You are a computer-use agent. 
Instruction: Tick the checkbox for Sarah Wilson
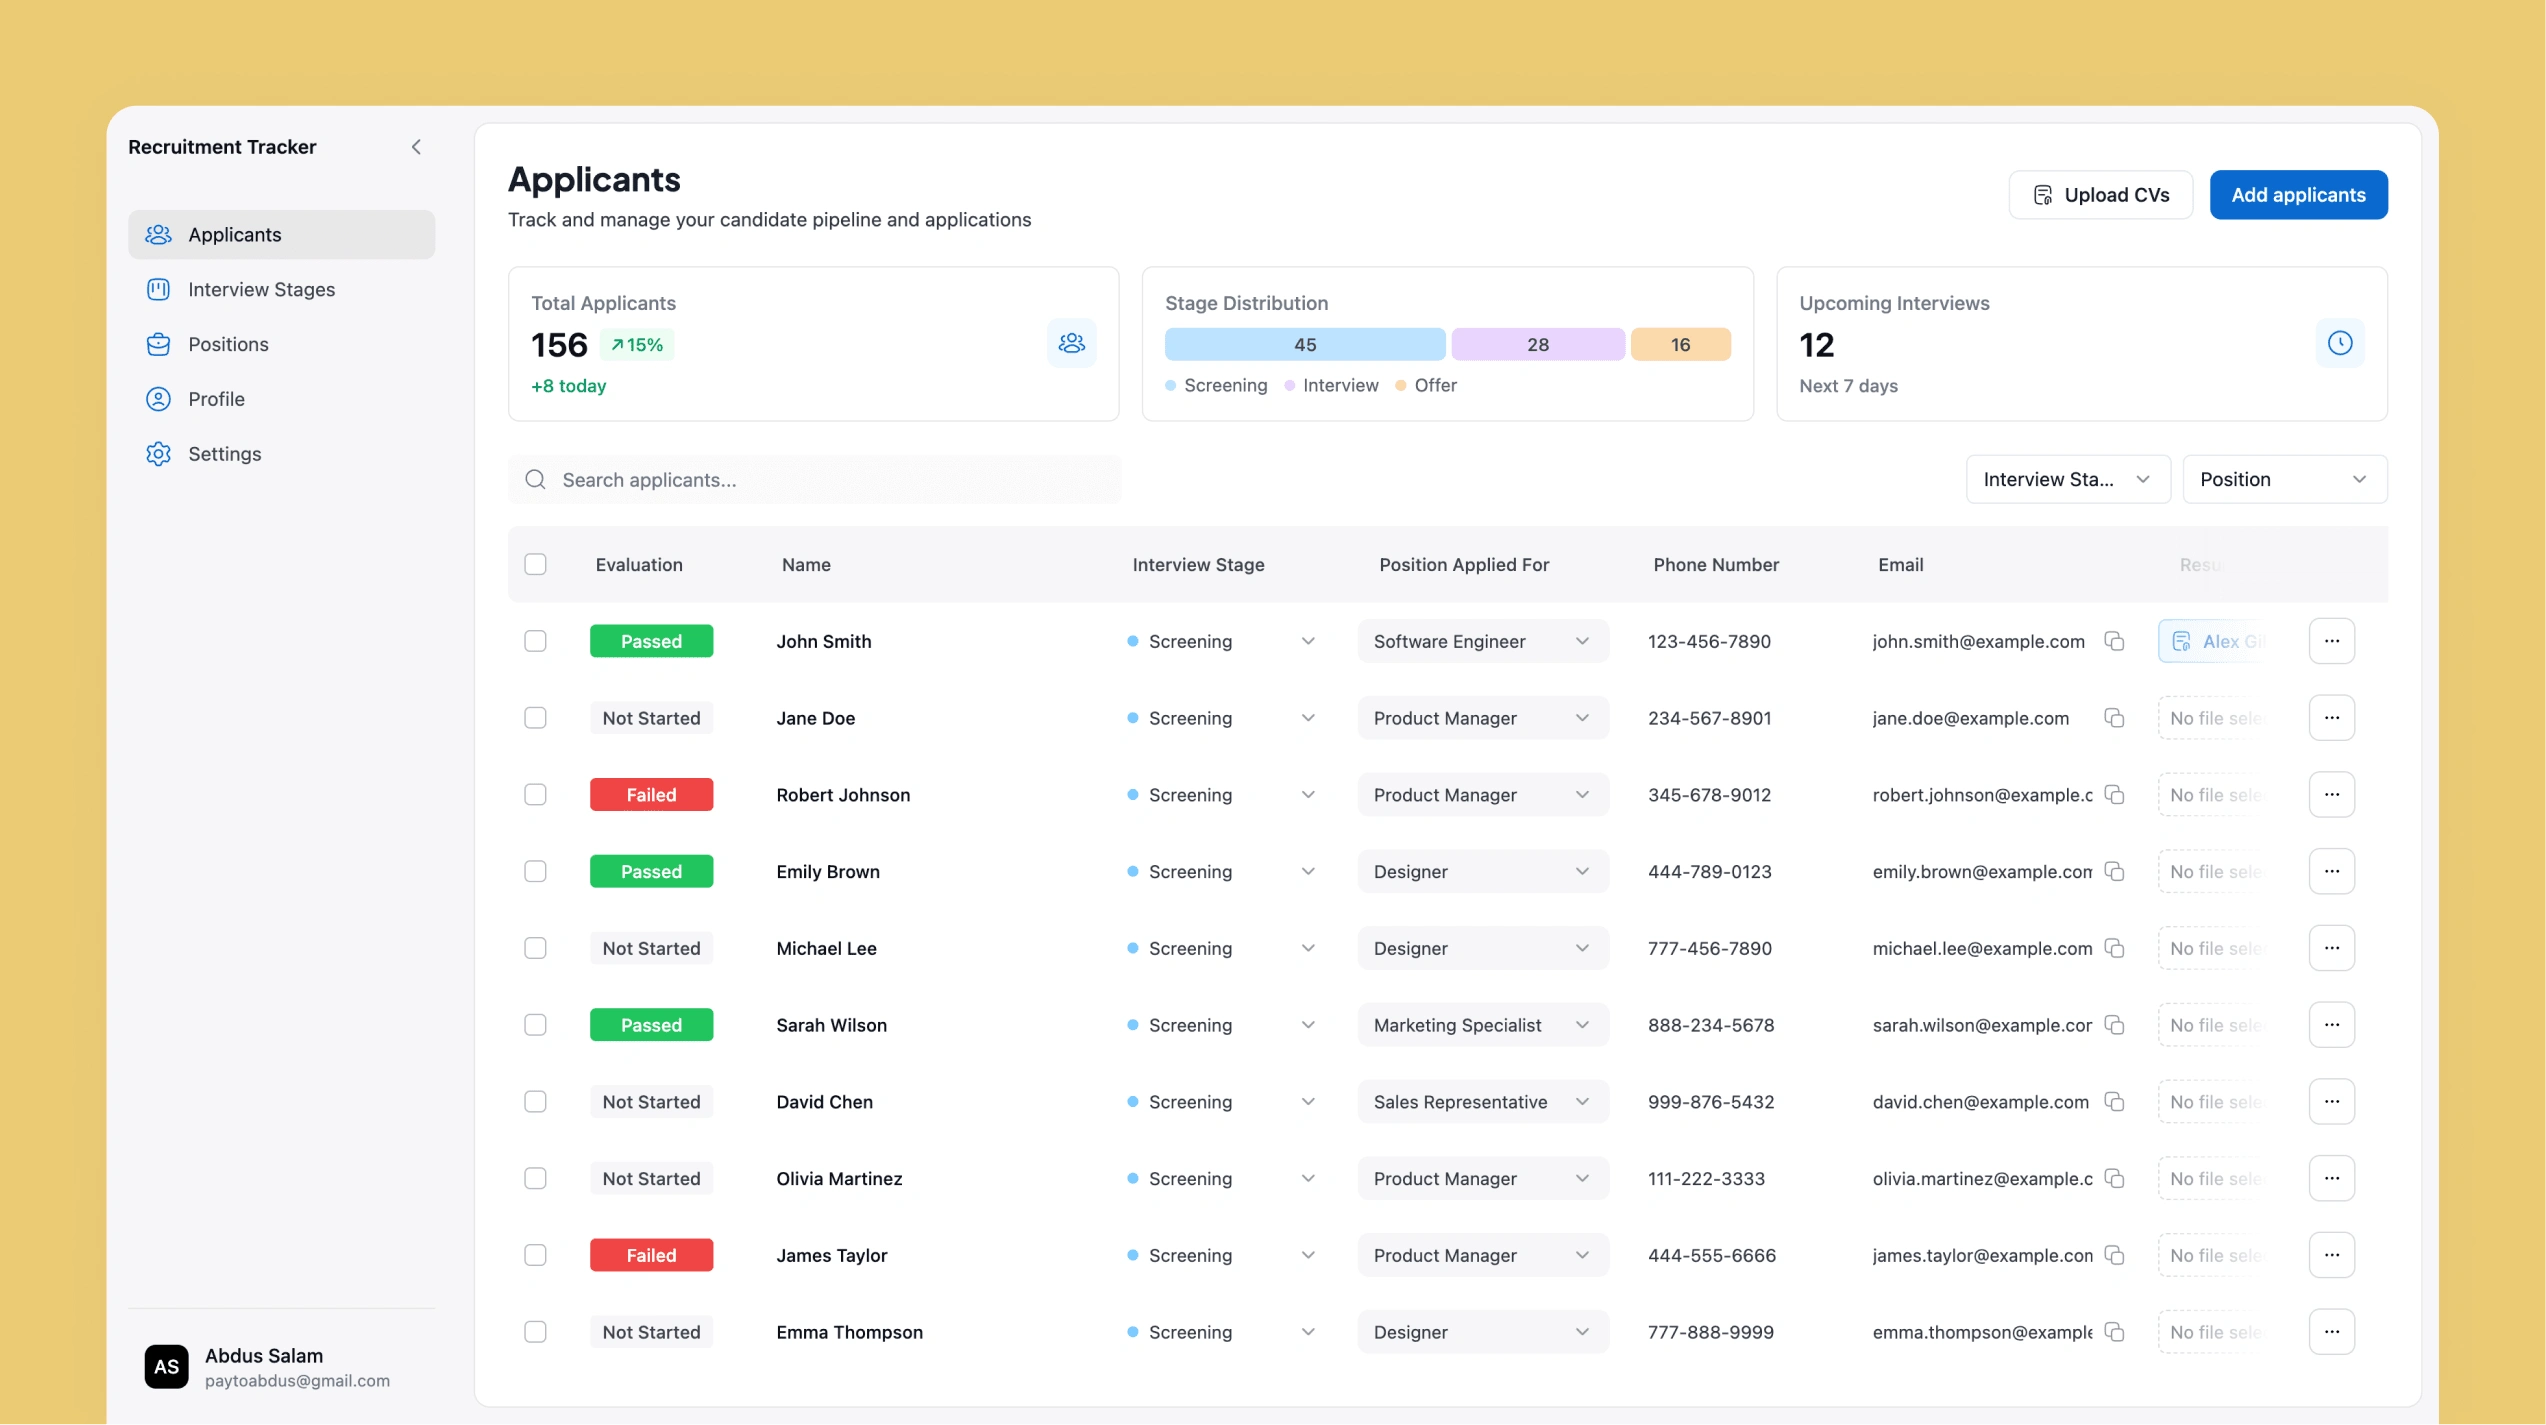pos(535,1024)
